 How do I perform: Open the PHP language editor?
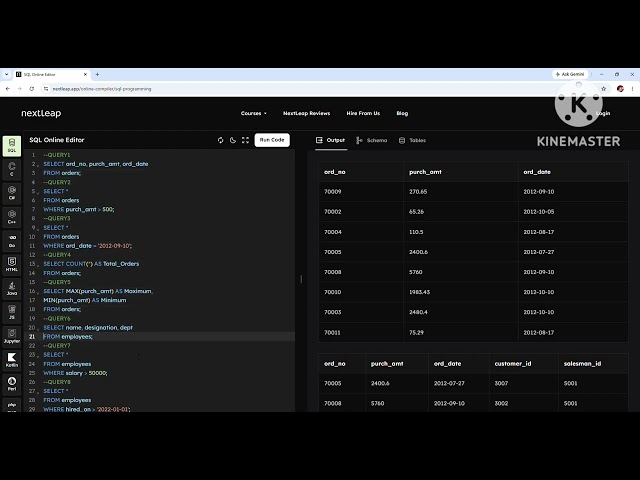click(12, 405)
